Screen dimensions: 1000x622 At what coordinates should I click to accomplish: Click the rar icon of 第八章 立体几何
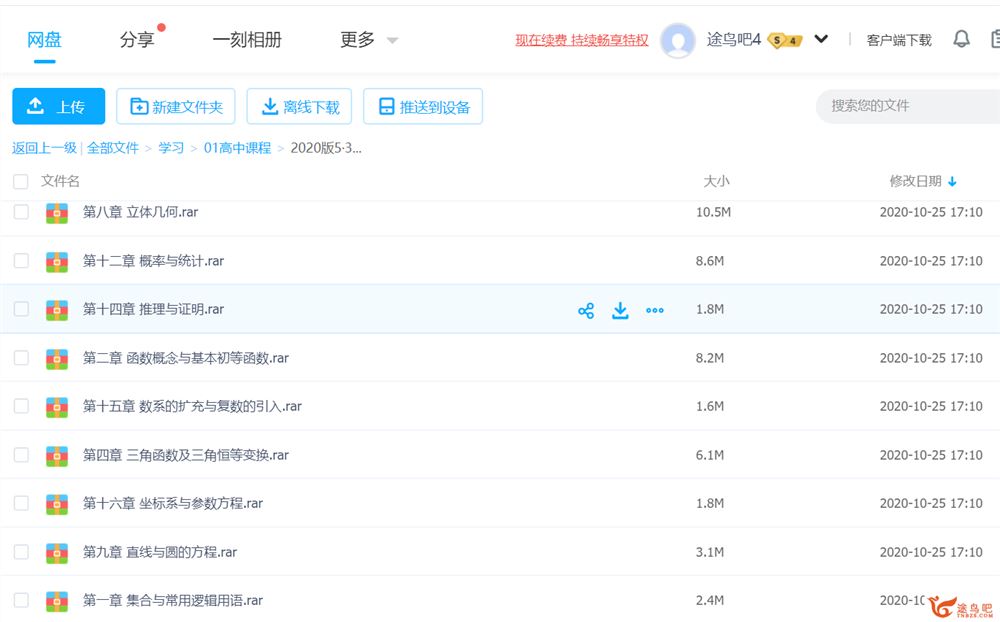[57, 212]
